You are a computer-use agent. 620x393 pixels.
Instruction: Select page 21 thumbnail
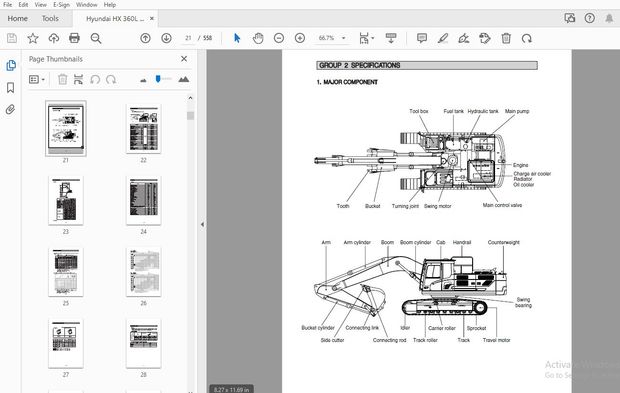point(66,128)
